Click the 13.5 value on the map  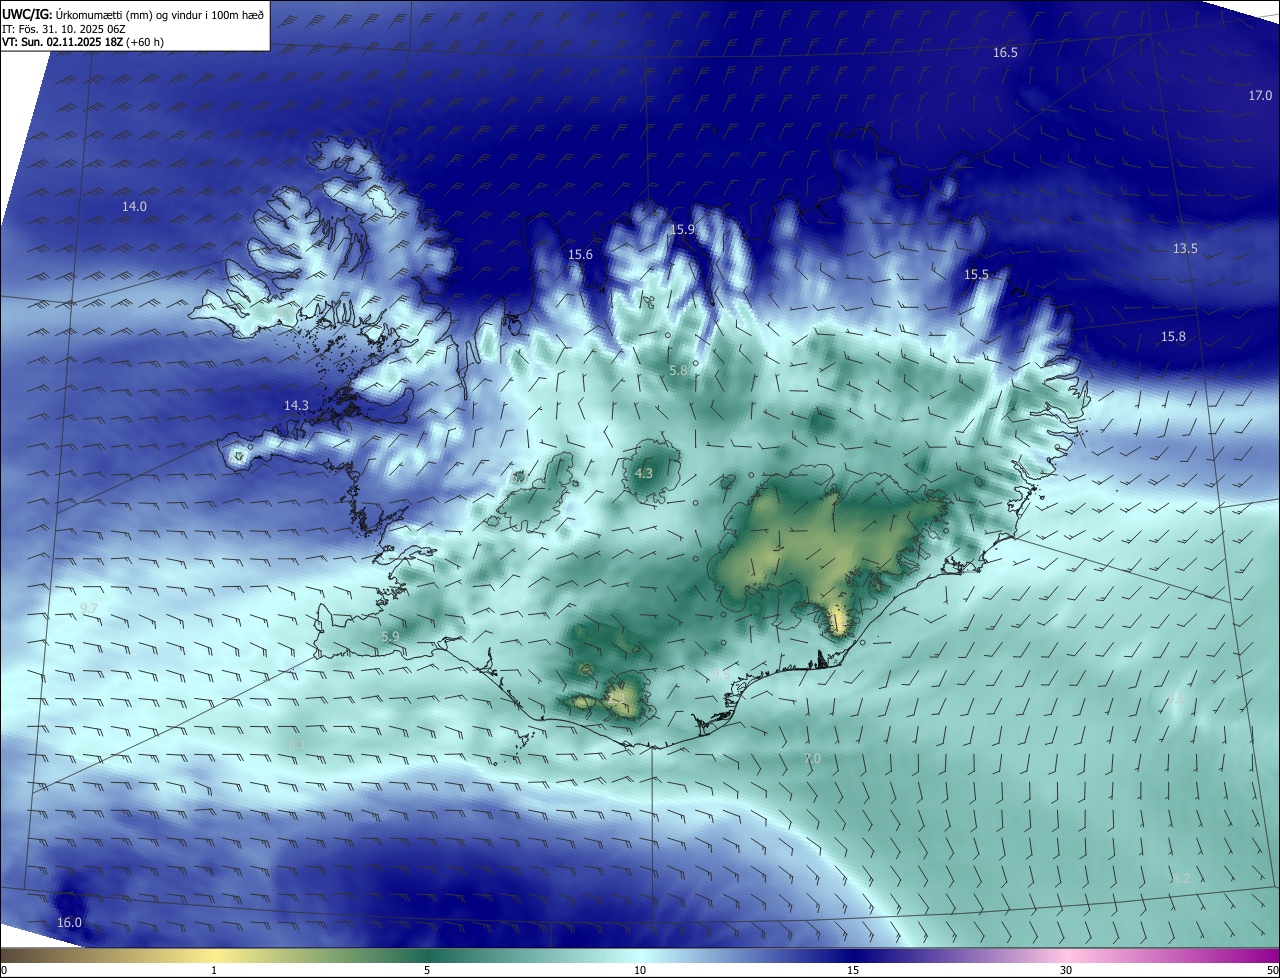coord(1185,249)
